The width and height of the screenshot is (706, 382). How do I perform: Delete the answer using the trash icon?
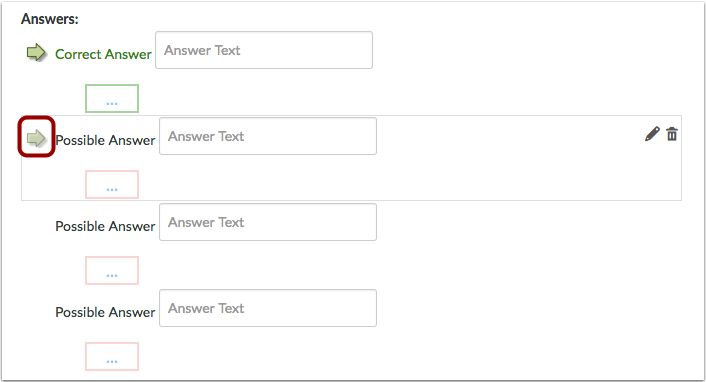pyautogui.click(x=672, y=134)
